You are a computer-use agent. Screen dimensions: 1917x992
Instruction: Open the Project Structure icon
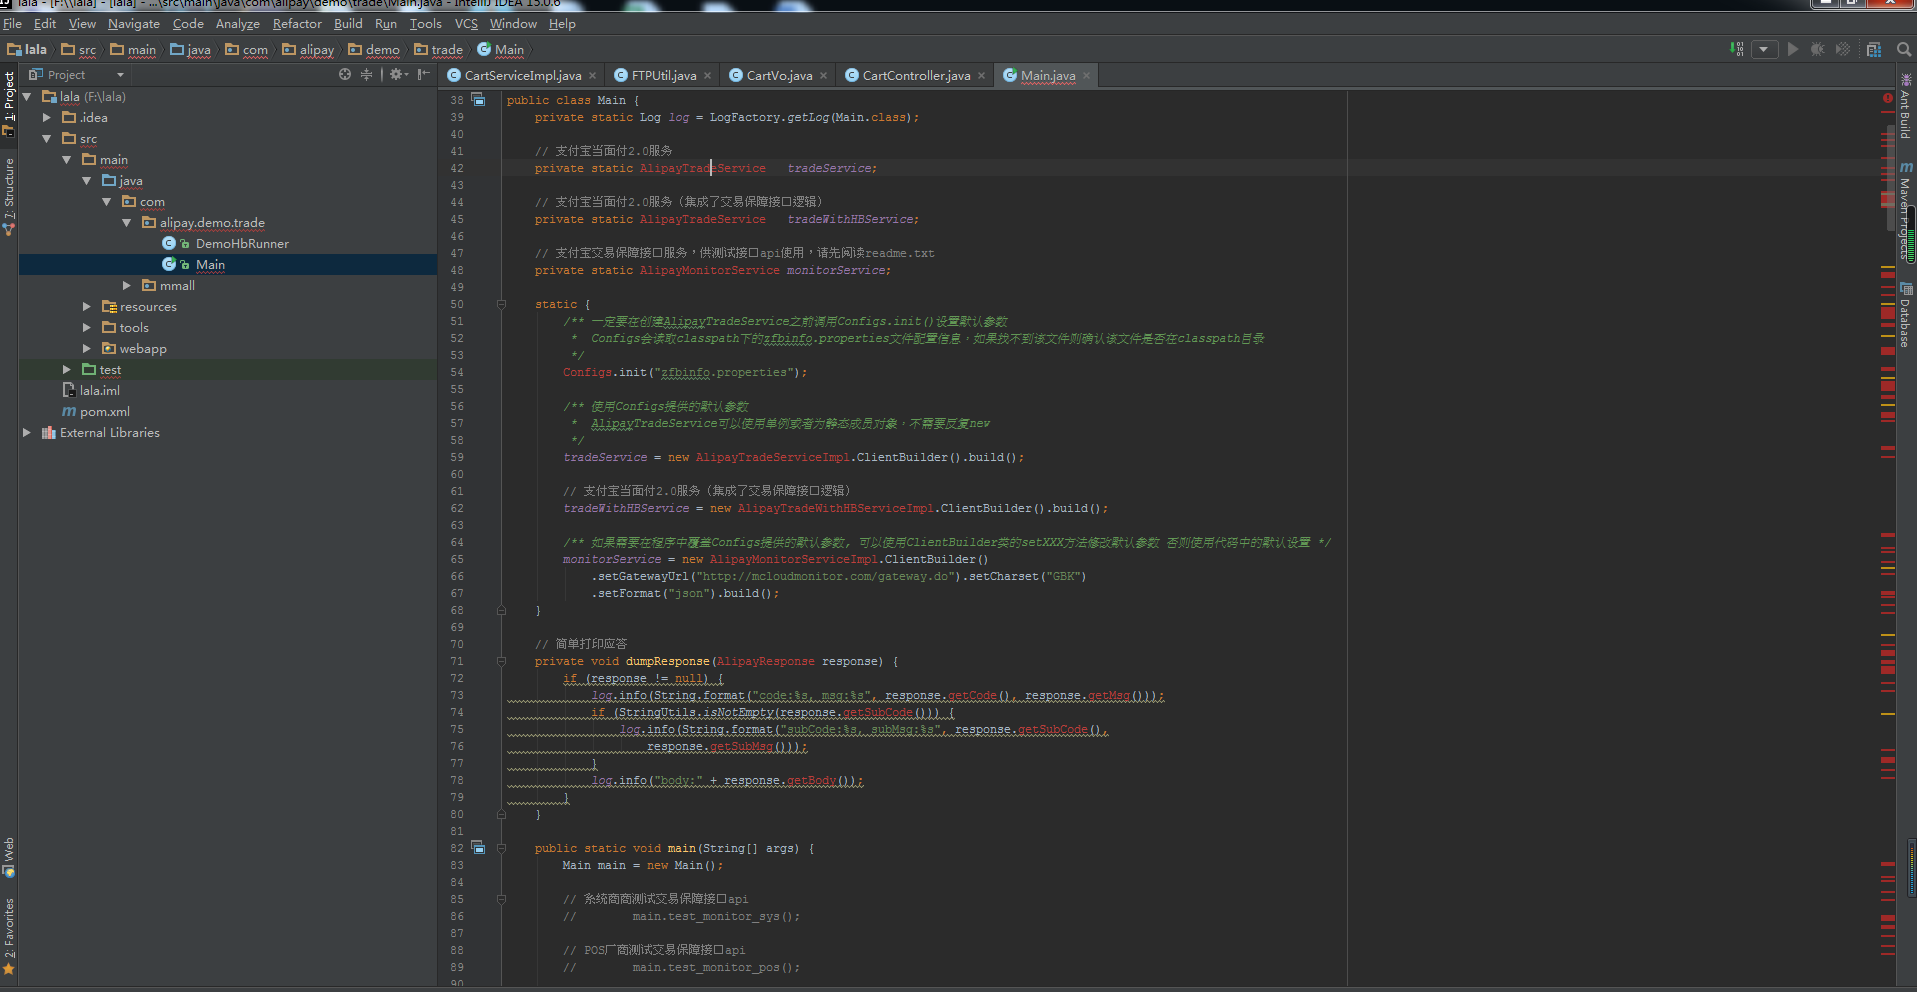[1874, 49]
